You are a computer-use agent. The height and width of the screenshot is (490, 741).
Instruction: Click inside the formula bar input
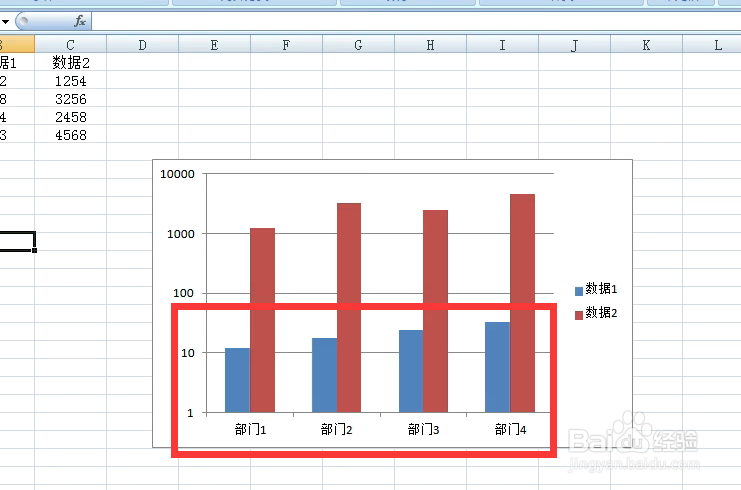[416, 21]
